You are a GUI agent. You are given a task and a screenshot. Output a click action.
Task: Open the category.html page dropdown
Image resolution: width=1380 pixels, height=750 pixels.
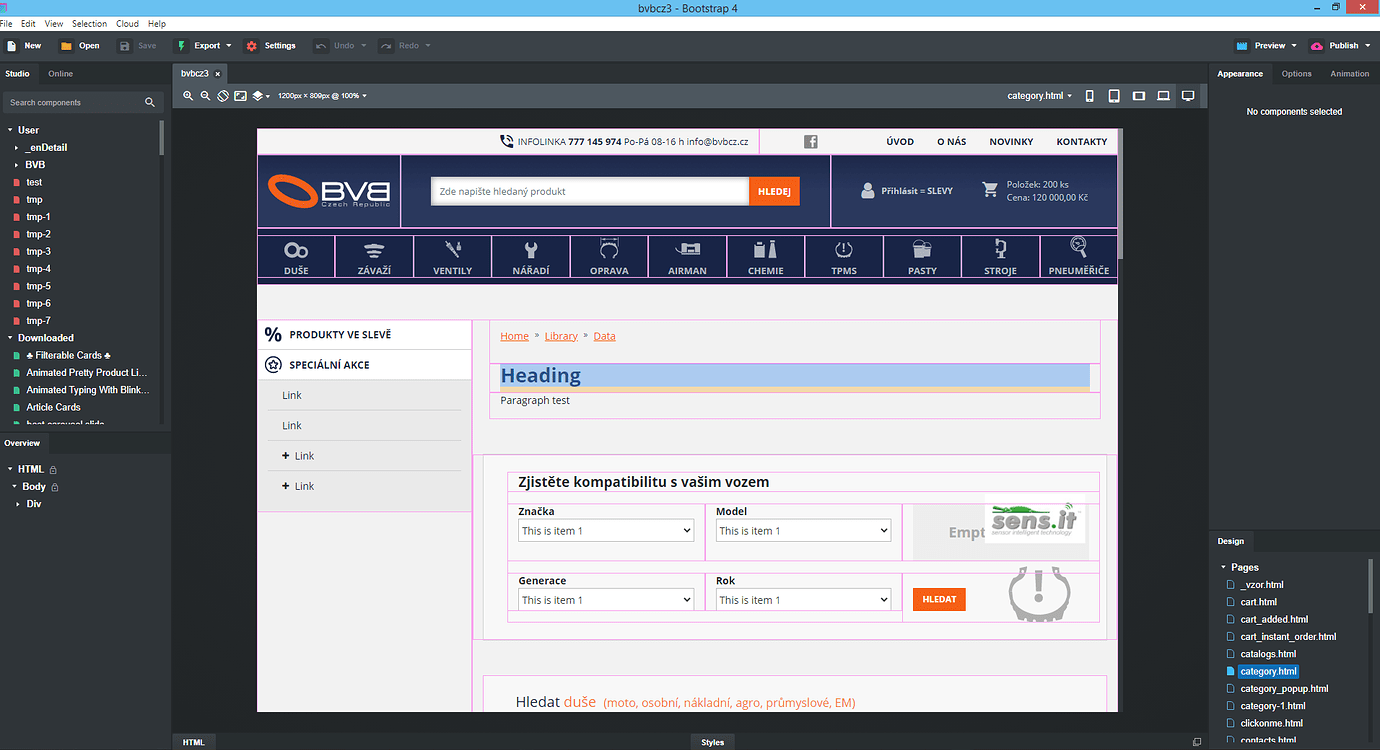(1039, 96)
